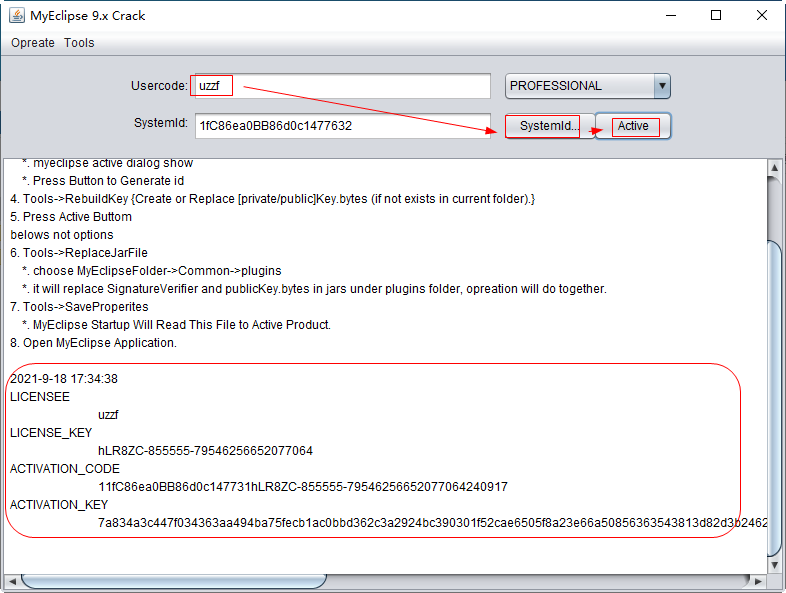
Task: Expand the PROFESSIONAL edition dropdown arrow
Action: pos(661,86)
